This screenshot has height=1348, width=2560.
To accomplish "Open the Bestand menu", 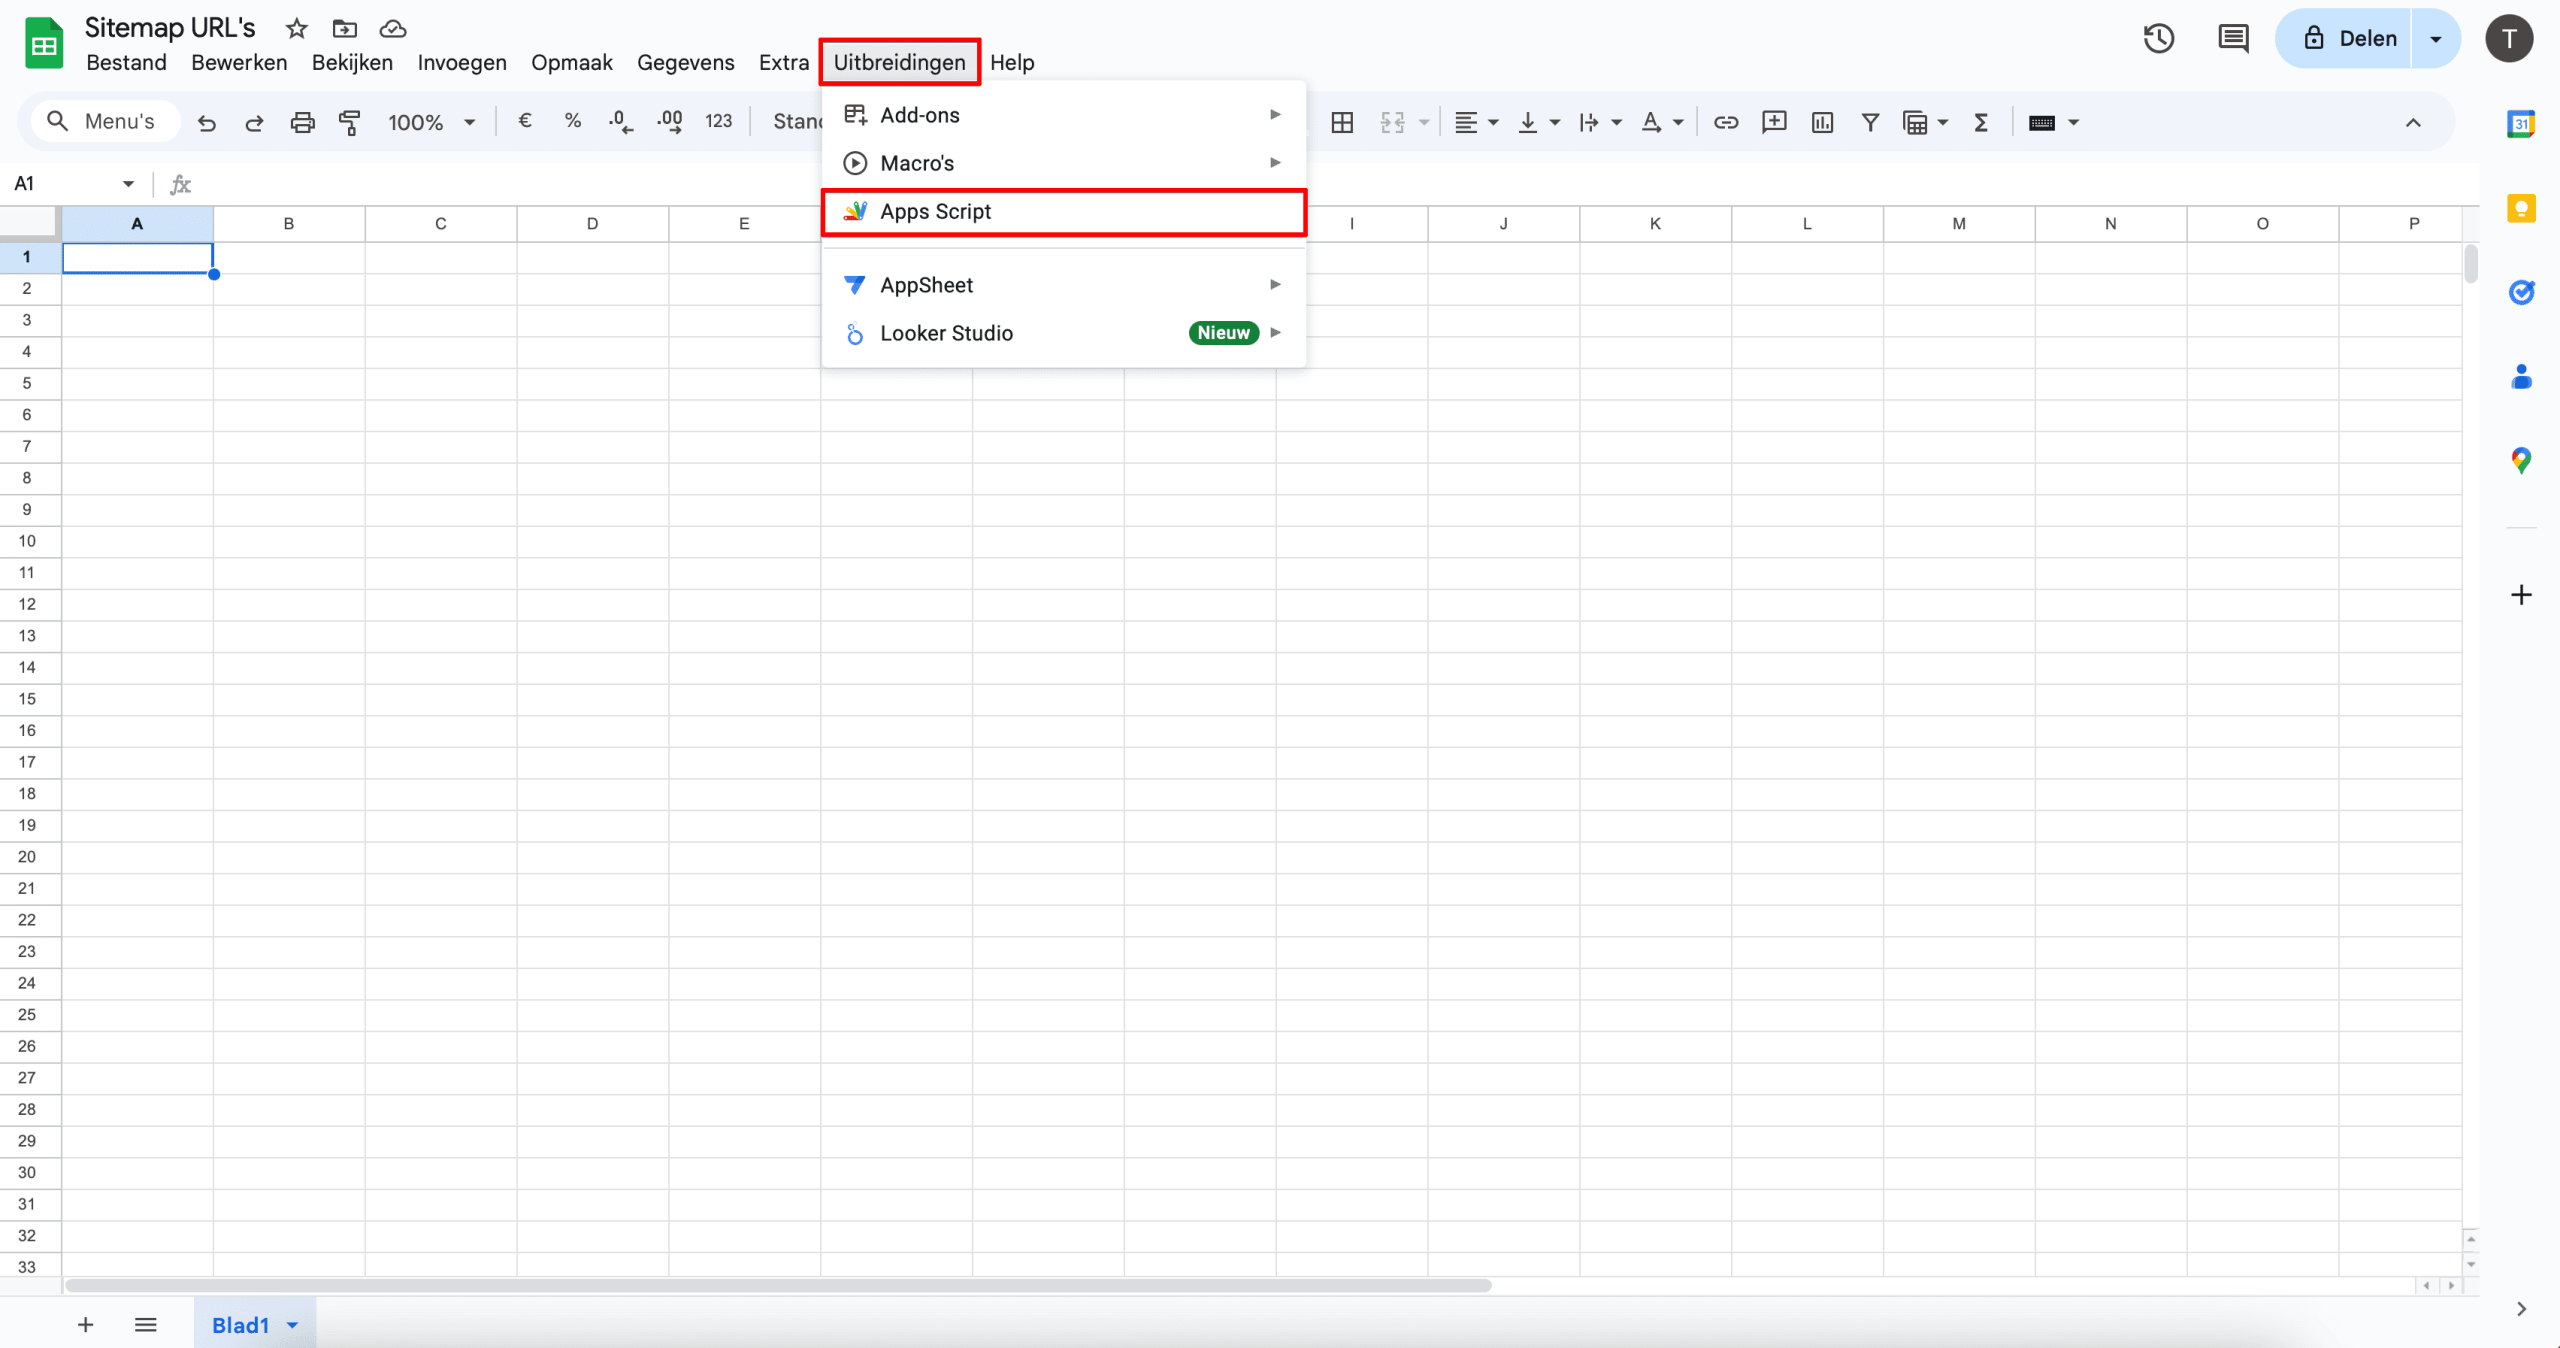I will pos(126,62).
